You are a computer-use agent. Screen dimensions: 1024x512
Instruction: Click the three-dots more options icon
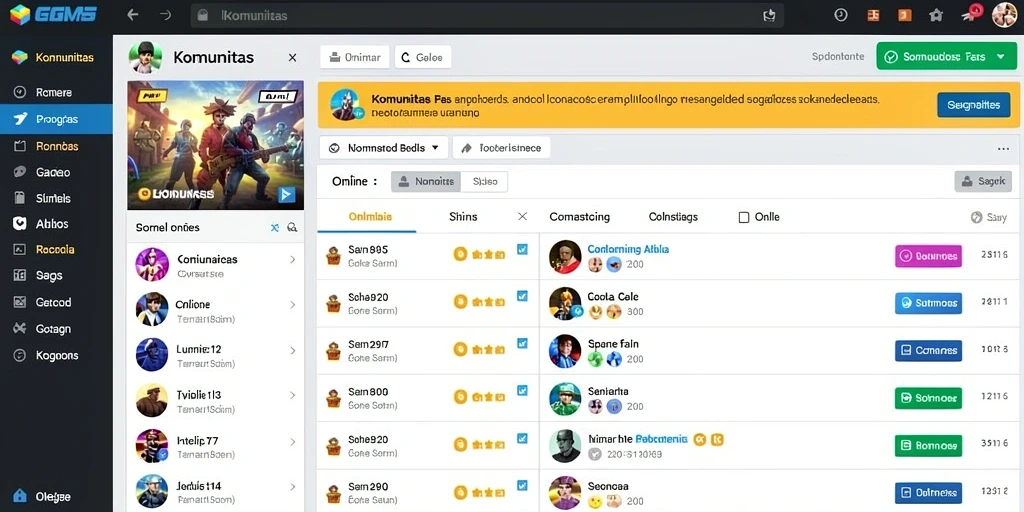coord(1004,148)
